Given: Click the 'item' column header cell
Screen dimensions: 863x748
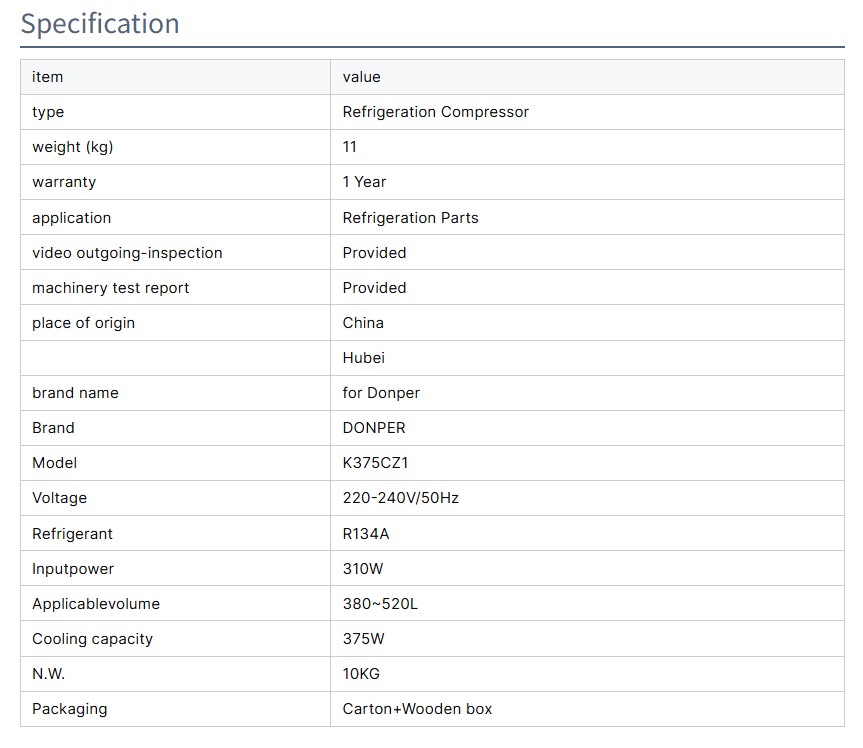Looking at the screenshot, I should click(x=47, y=77).
